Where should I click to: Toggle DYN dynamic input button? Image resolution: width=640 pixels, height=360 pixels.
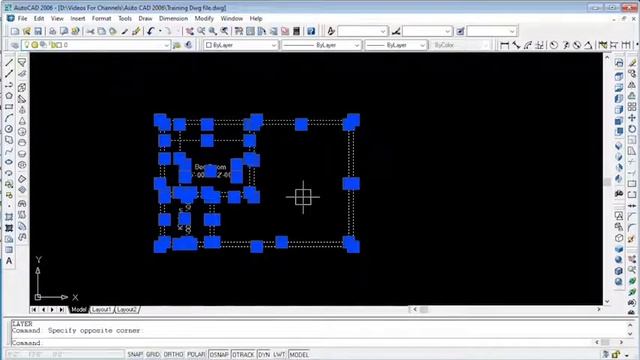(264, 355)
